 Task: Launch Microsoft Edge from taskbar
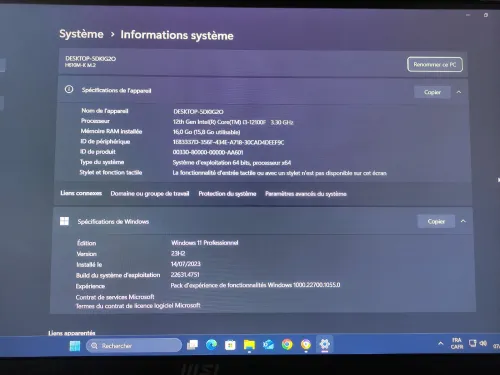(211, 345)
